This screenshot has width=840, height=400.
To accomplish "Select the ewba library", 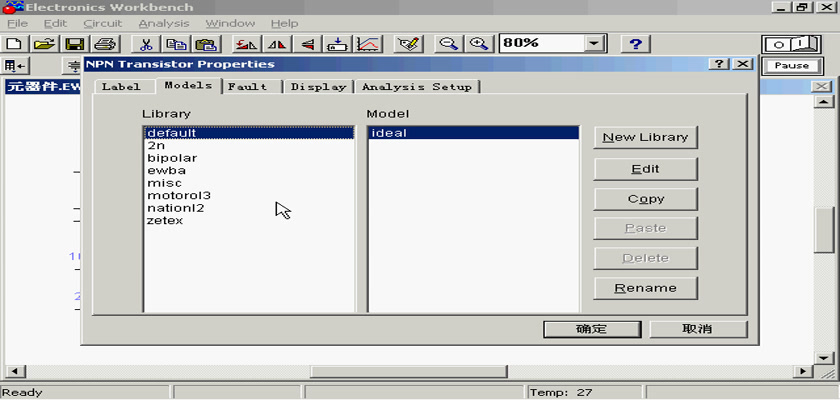I will click(x=250, y=171).
